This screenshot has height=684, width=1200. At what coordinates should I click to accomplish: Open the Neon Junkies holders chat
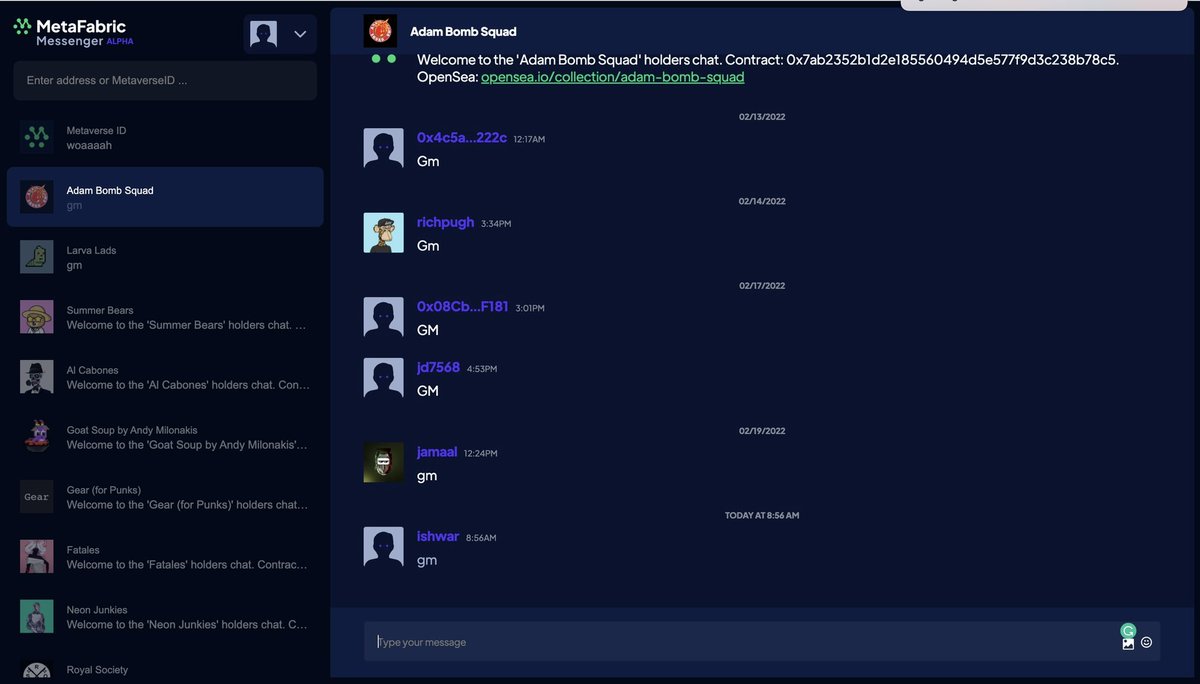pyautogui.click(x=165, y=617)
